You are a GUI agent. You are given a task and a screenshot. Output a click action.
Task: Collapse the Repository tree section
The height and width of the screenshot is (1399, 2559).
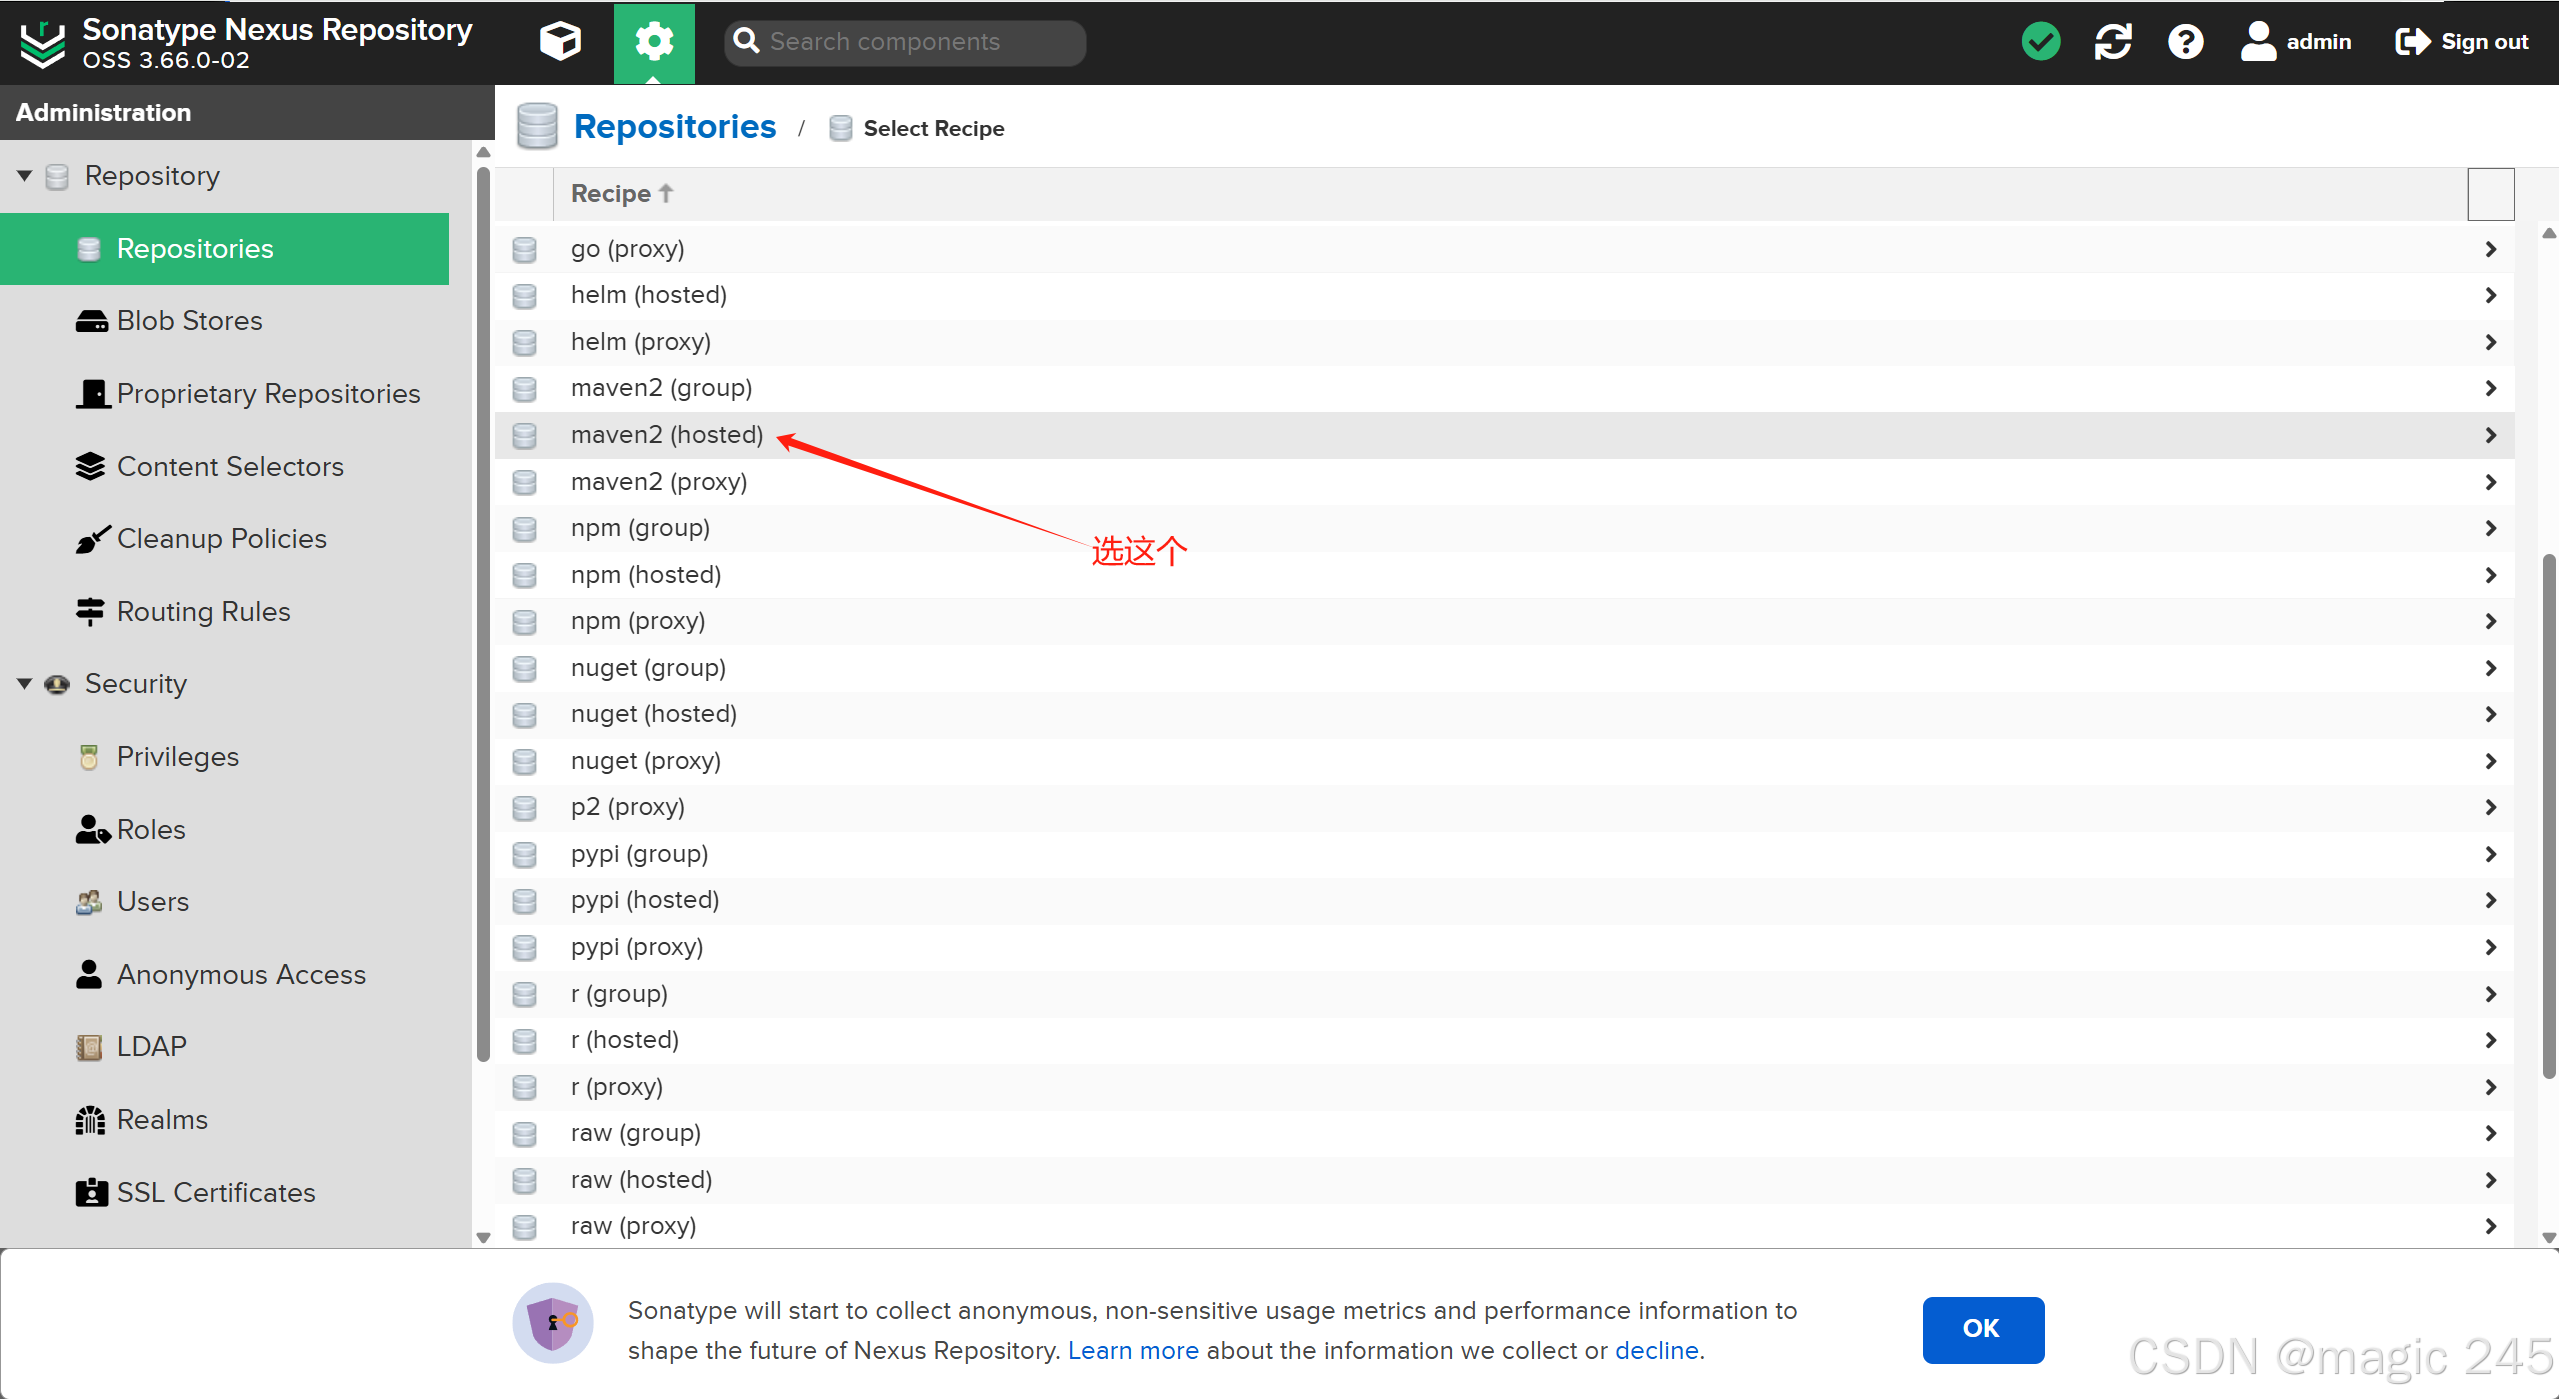tap(25, 176)
